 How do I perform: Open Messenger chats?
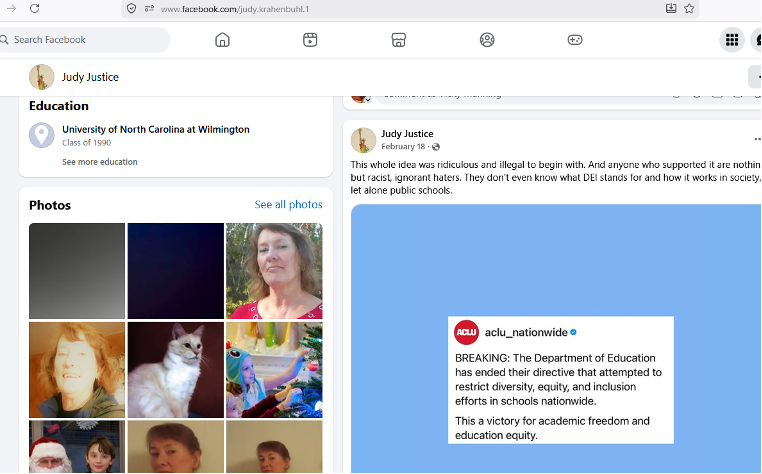(x=757, y=39)
